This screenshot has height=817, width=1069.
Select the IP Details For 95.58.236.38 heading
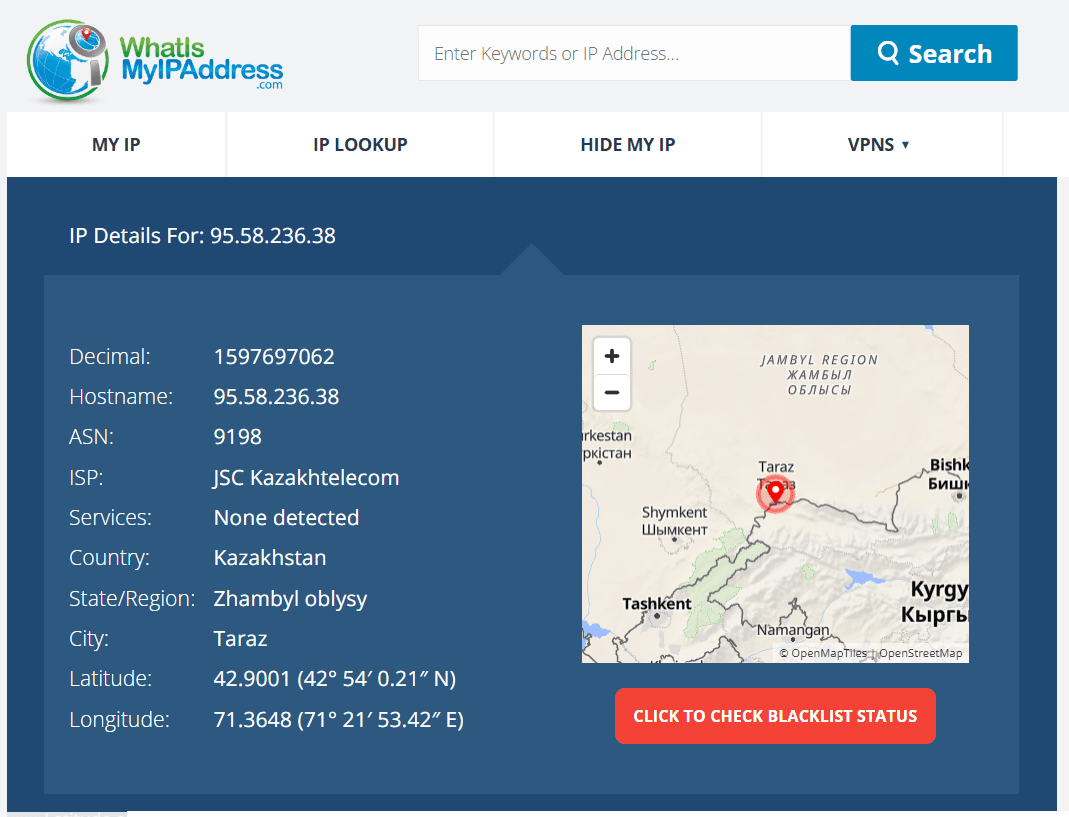(202, 236)
